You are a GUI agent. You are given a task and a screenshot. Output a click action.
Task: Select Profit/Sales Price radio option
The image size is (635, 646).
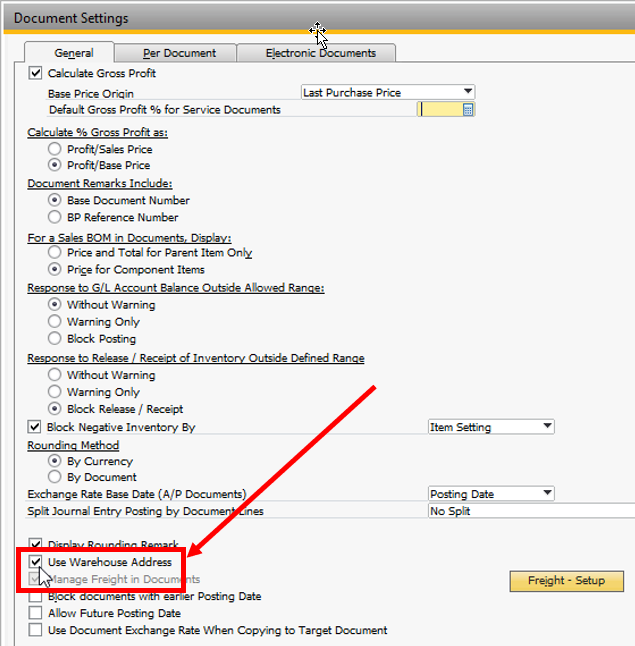[55, 149]
